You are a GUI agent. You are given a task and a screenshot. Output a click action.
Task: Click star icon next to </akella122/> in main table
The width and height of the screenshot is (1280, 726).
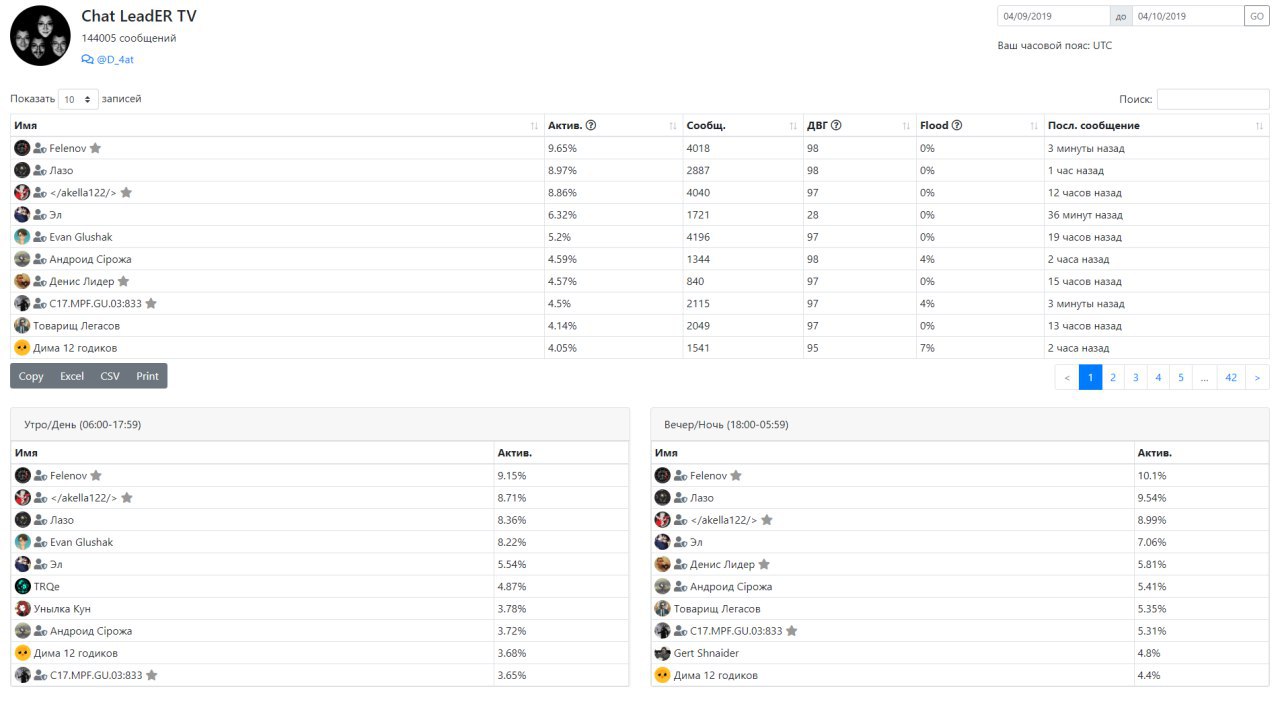pyautogui.click(x=126, y=192)
